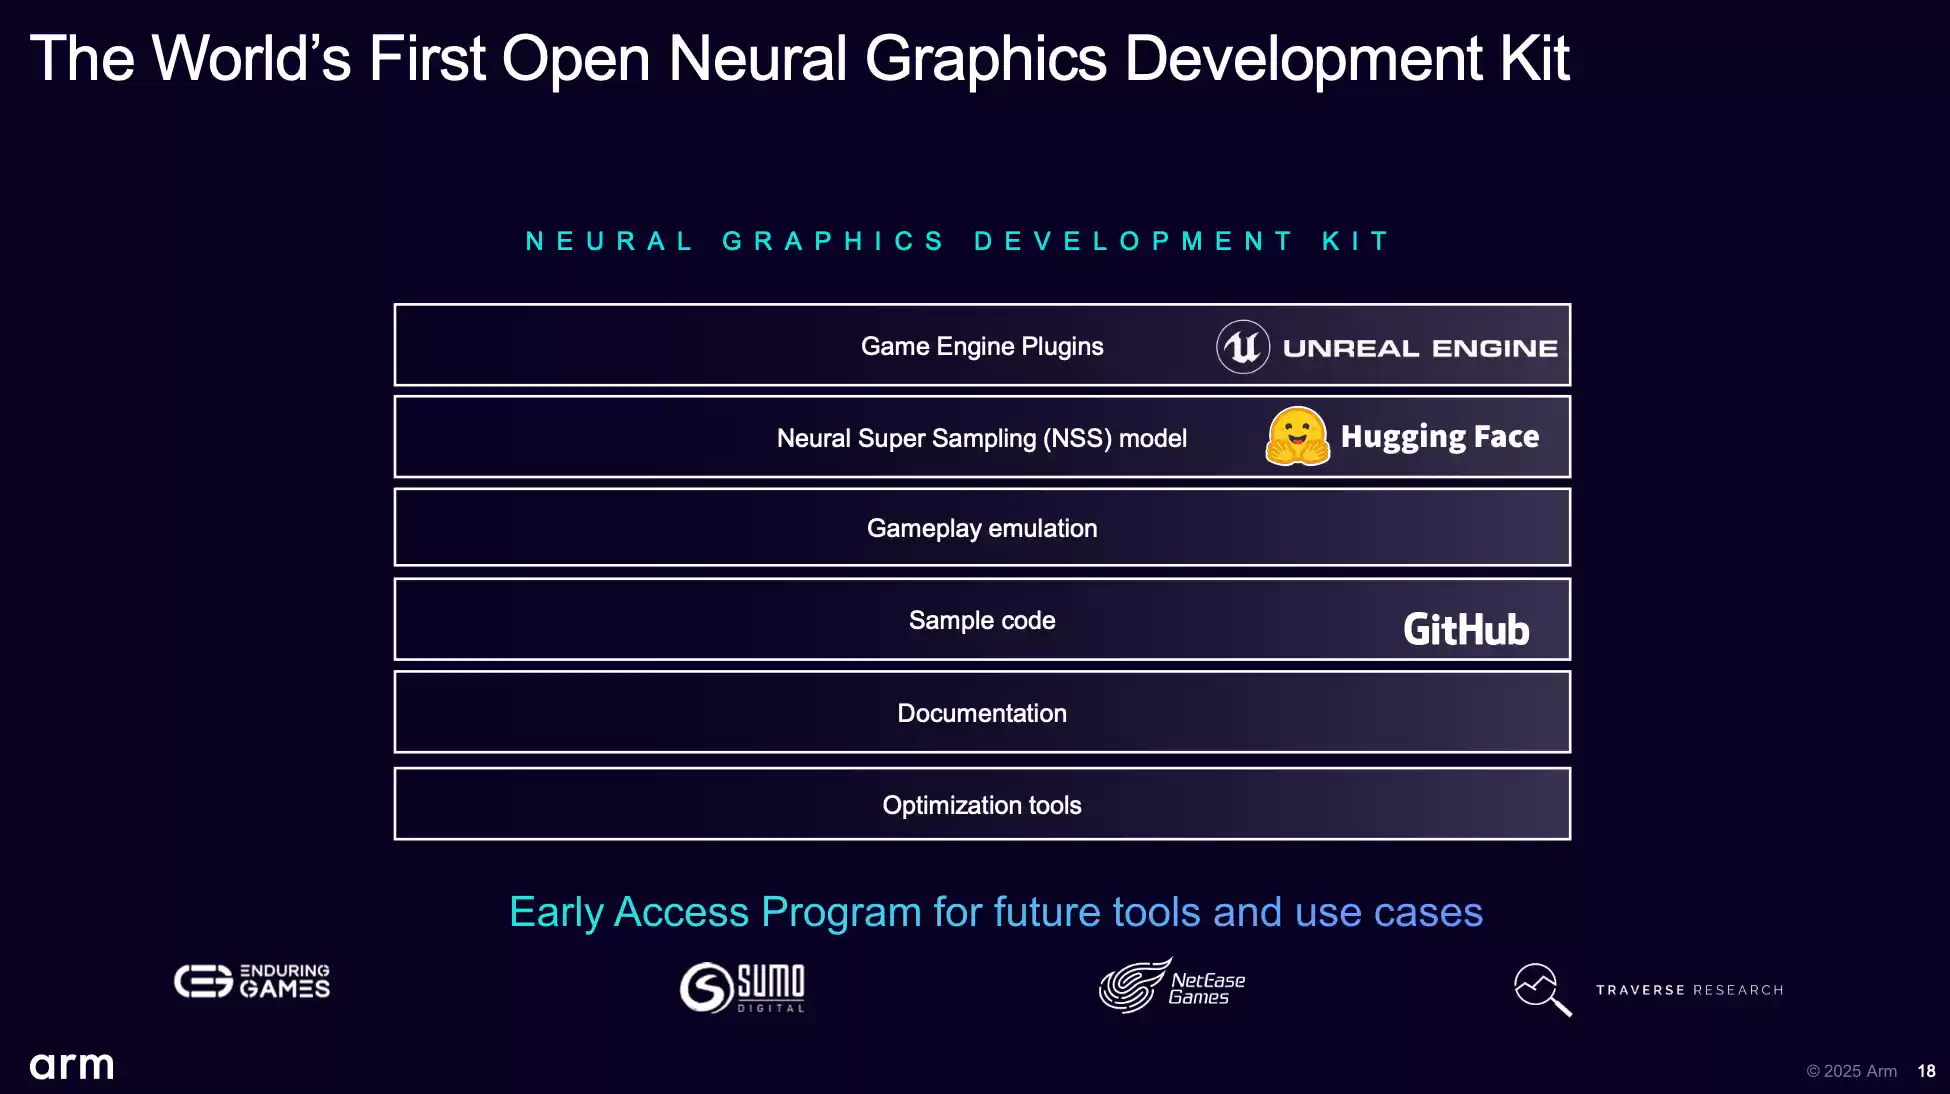Click the Enduring Games logo

(x=252, y=981)
